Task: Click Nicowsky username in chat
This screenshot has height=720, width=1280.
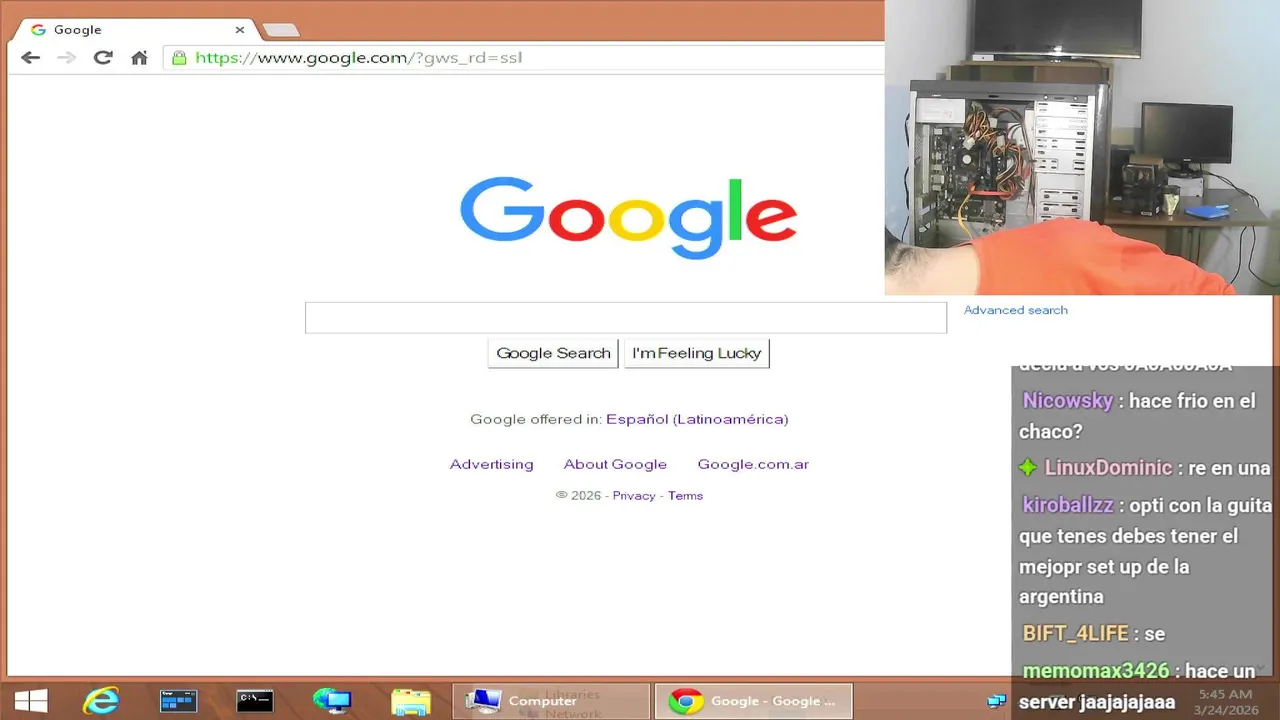Action: tap(1067, 401)
